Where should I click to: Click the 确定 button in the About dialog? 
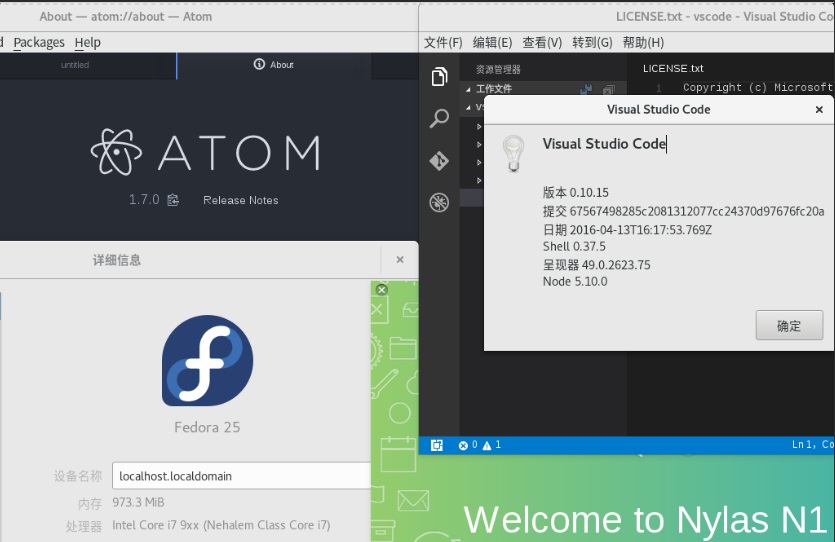(789, 325)
